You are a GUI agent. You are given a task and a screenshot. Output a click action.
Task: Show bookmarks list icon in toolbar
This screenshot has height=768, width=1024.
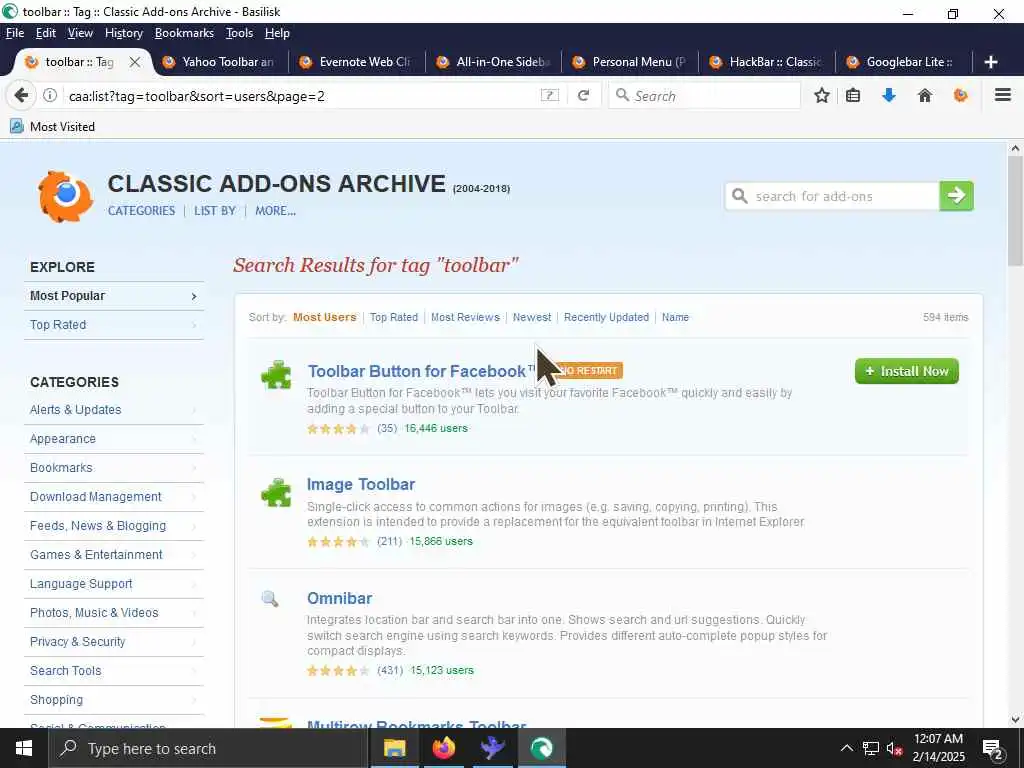point(853,96)
